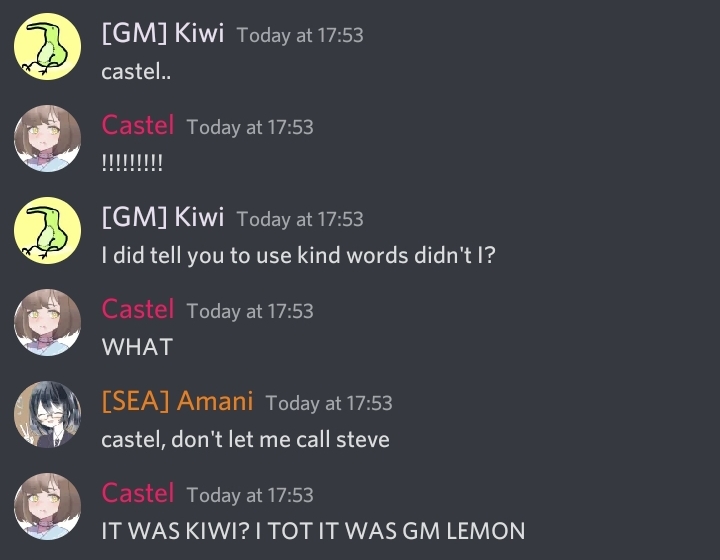The width and height of the screenshot is (720, 560).
Task: Click the Castel username above "!!!!!!!!!"
Action: pyautogui.click(x=138, y=125)
